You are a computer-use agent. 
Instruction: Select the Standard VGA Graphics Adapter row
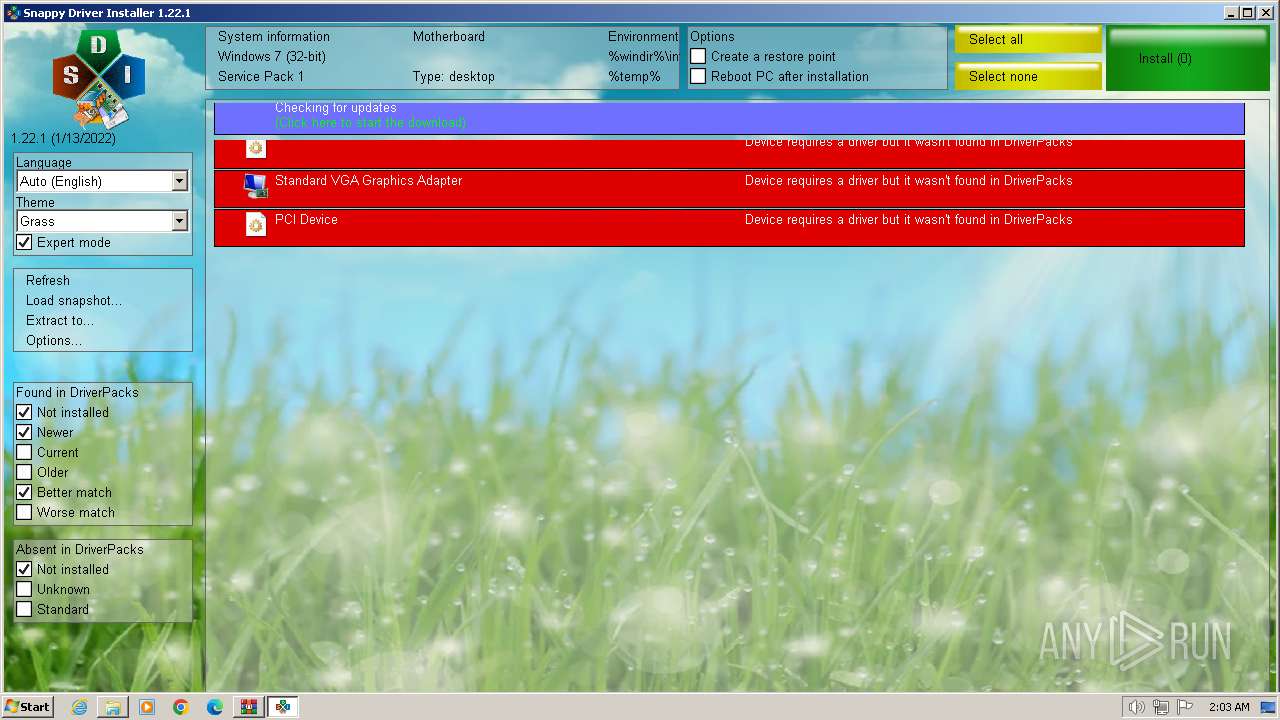click(x=729, y=189)
